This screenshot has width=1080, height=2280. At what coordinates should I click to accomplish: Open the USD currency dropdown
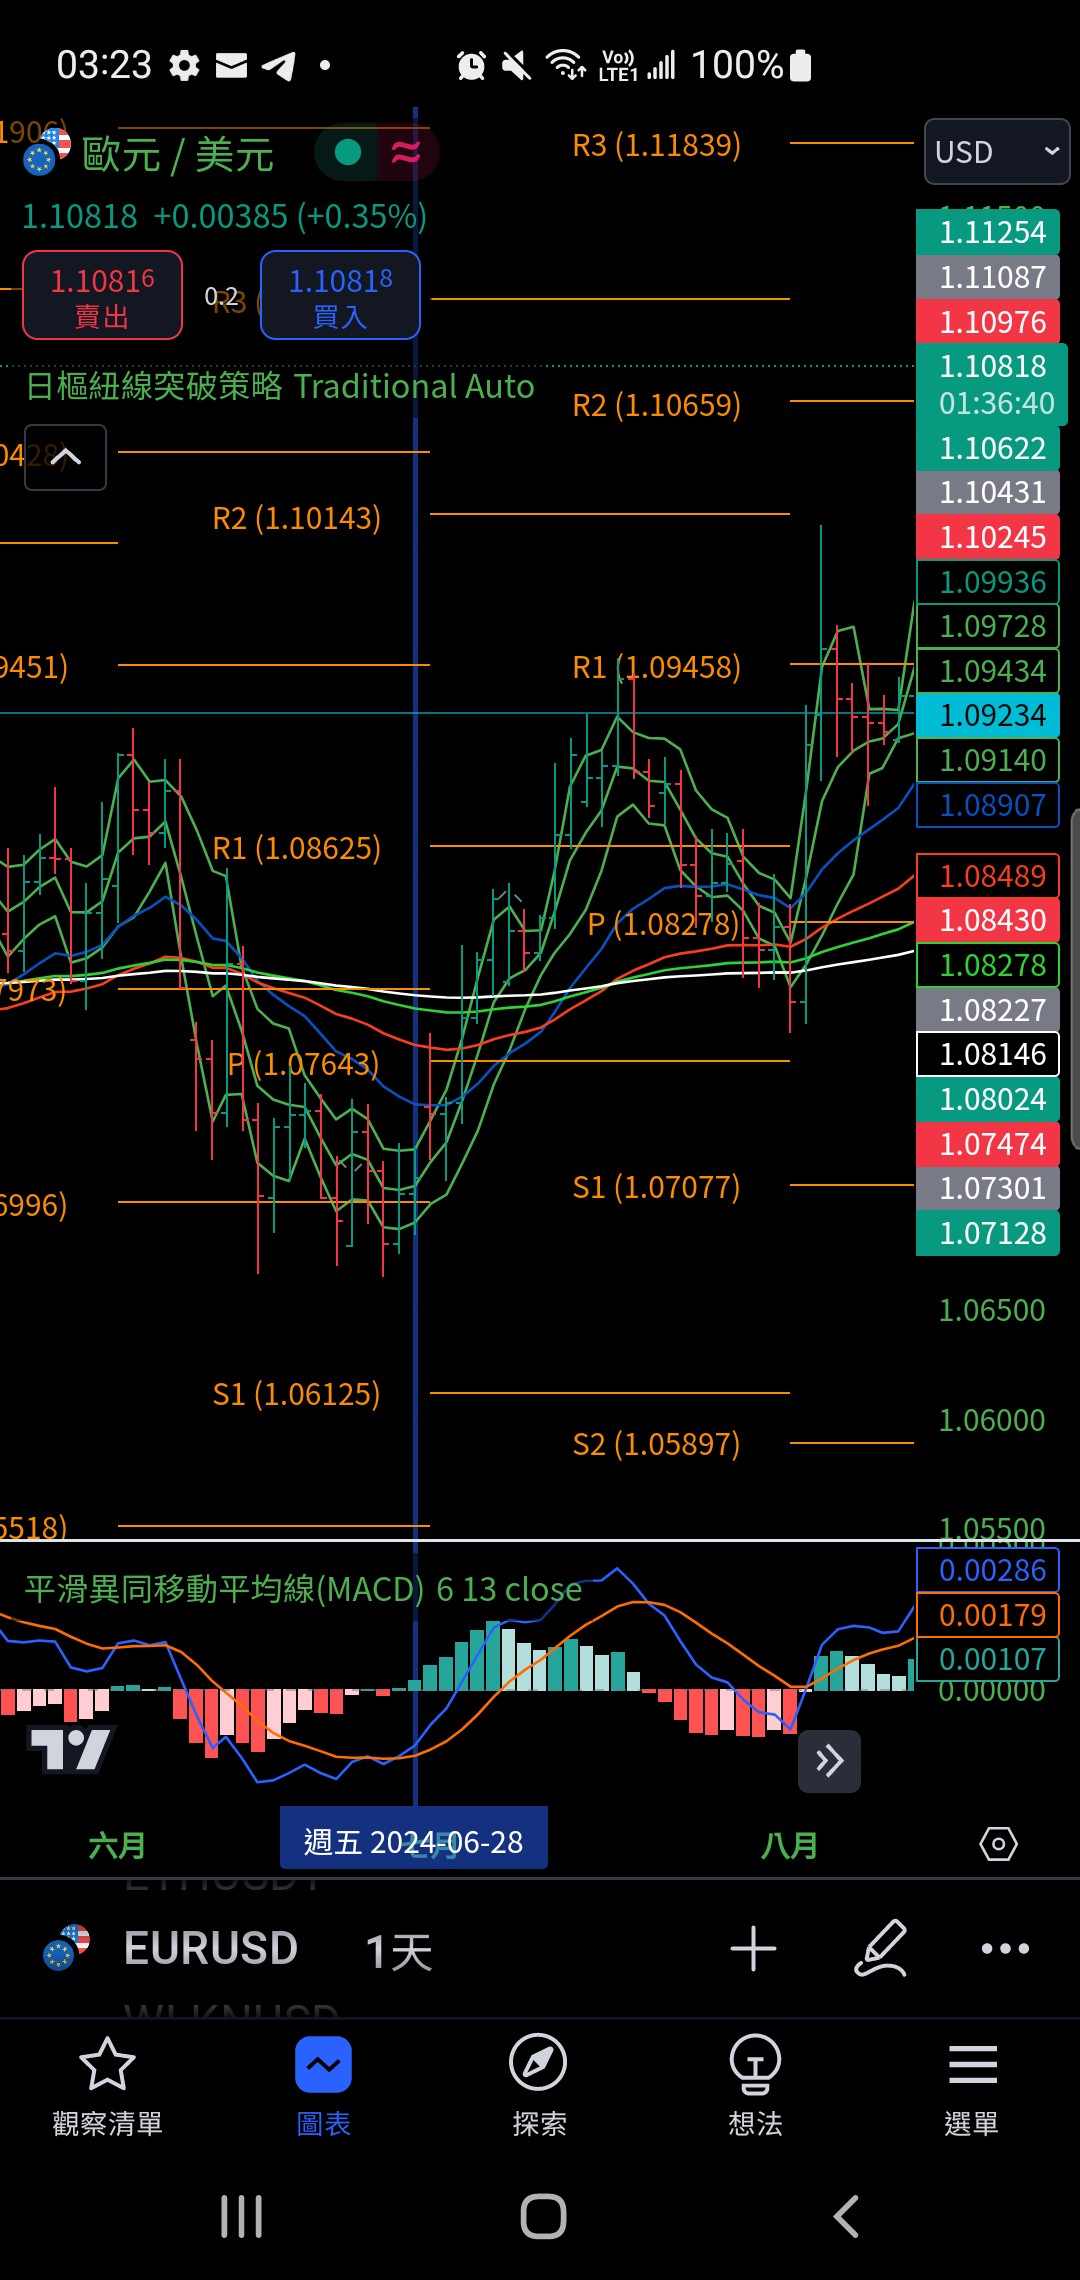coord(997,152)
